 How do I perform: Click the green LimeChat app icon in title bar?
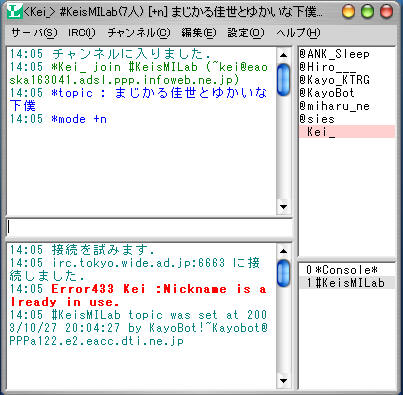coord(15,12)
